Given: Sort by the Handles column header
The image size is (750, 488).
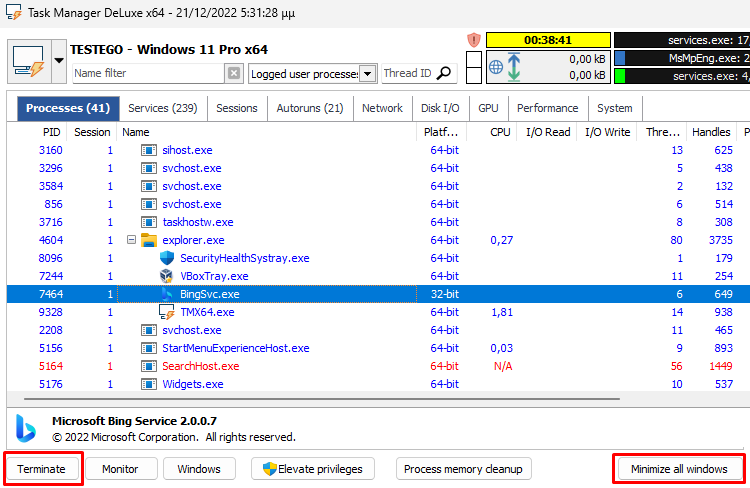Looking at the screenshot, I should pyautogui.click(x=711, y=132).
